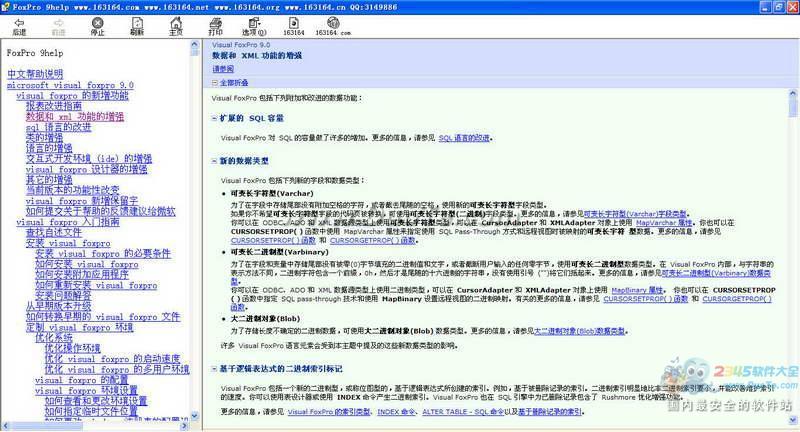The image size is (800, 432).
Task: Click contents pane horizontal scroll-left arrow
Action: click(6, 426)
